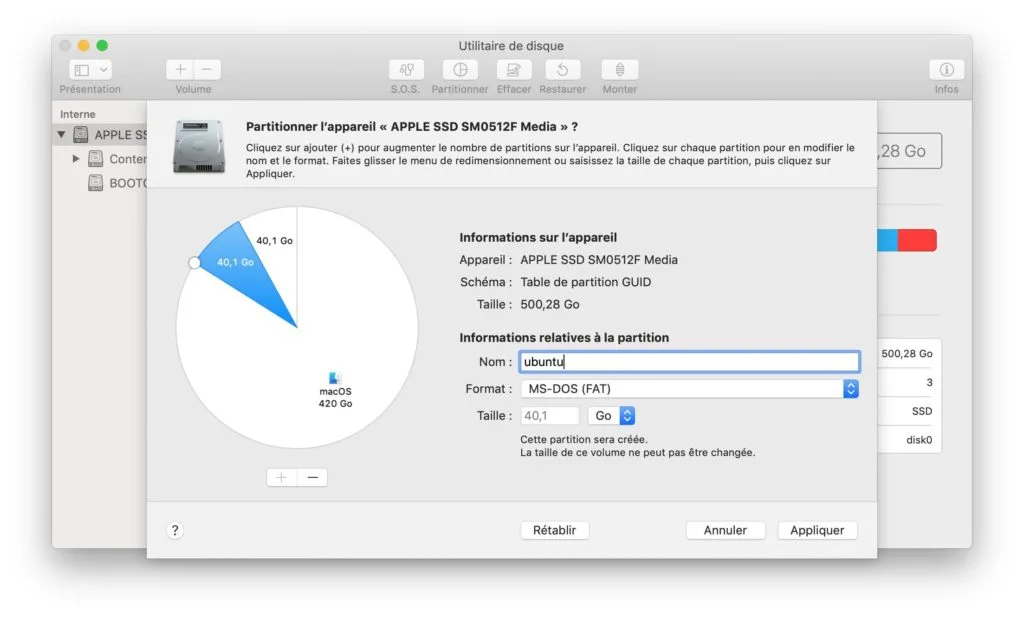Click the Effacer toolbar icon
The width and height of the screenshot is (1024, 617).
(x=513, y=69)
